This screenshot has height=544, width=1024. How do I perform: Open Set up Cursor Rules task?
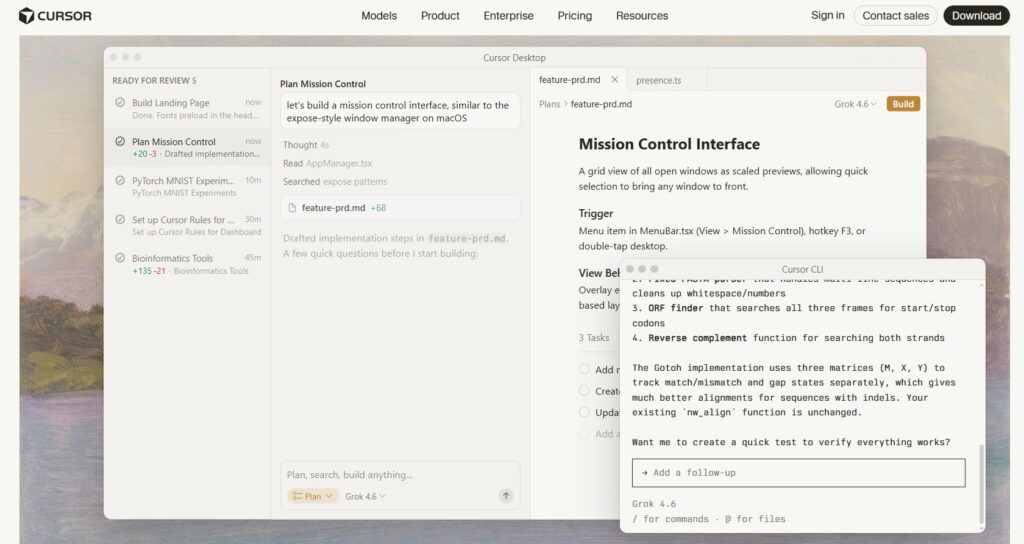pyautogui.click(x=187, y=225)
